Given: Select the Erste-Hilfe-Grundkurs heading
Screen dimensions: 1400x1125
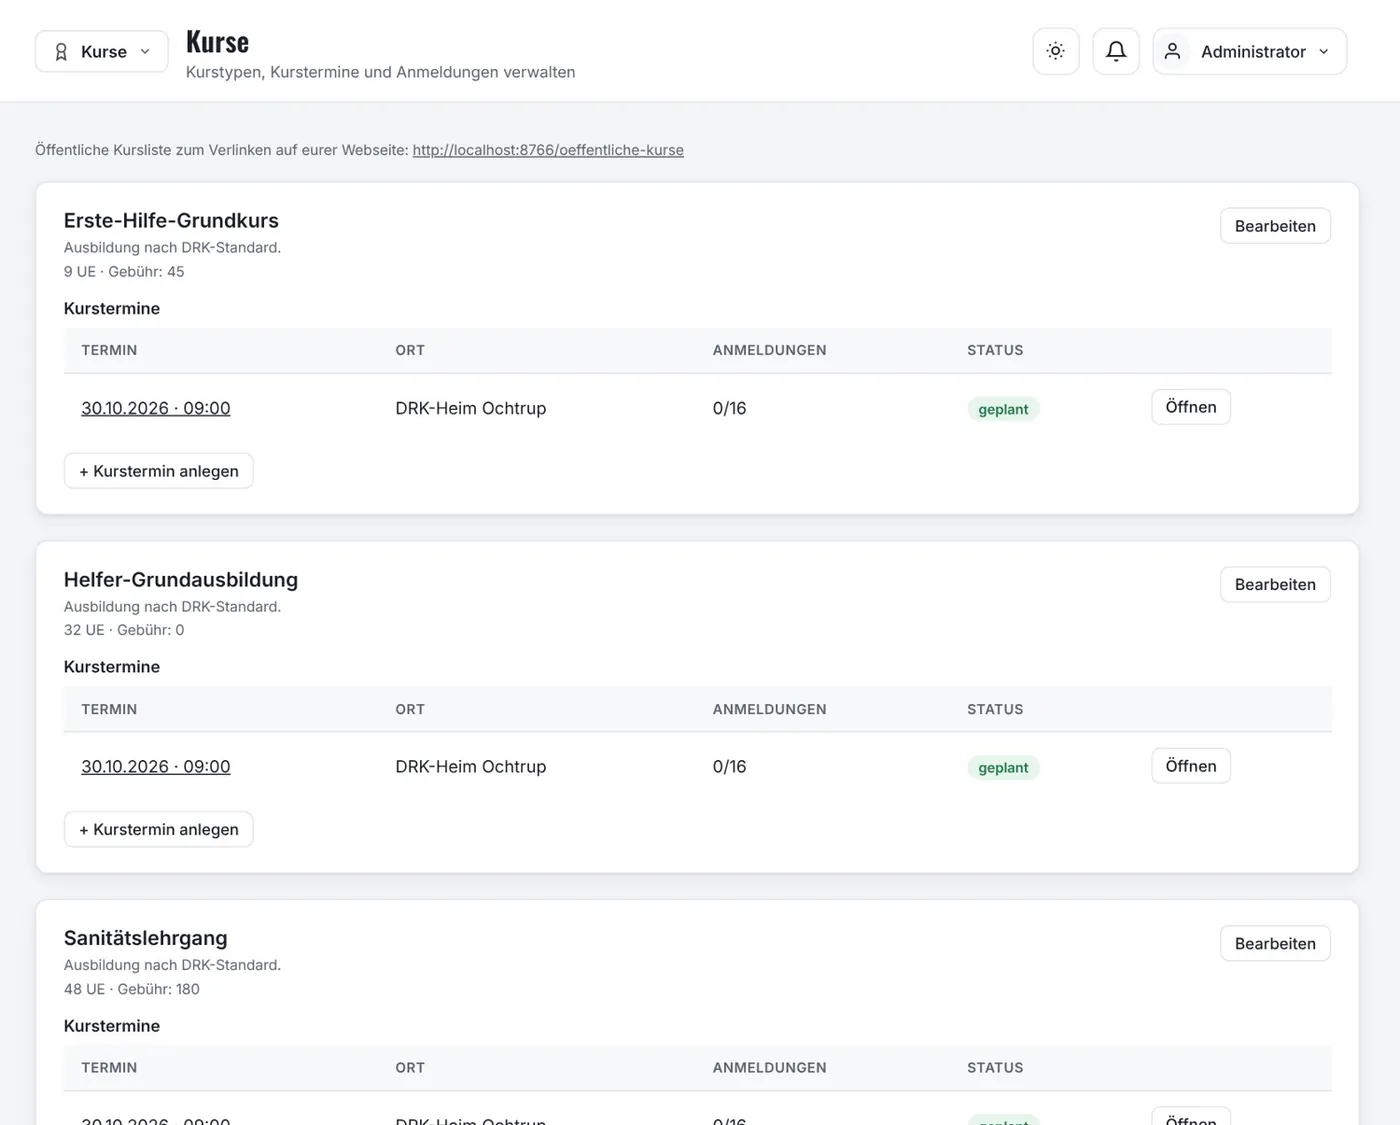Looking at the screenshot, I should tap(171, 220).
